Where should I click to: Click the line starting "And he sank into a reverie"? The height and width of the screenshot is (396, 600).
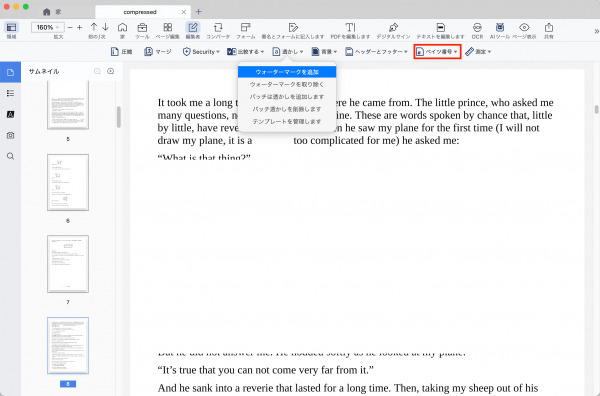348,388
